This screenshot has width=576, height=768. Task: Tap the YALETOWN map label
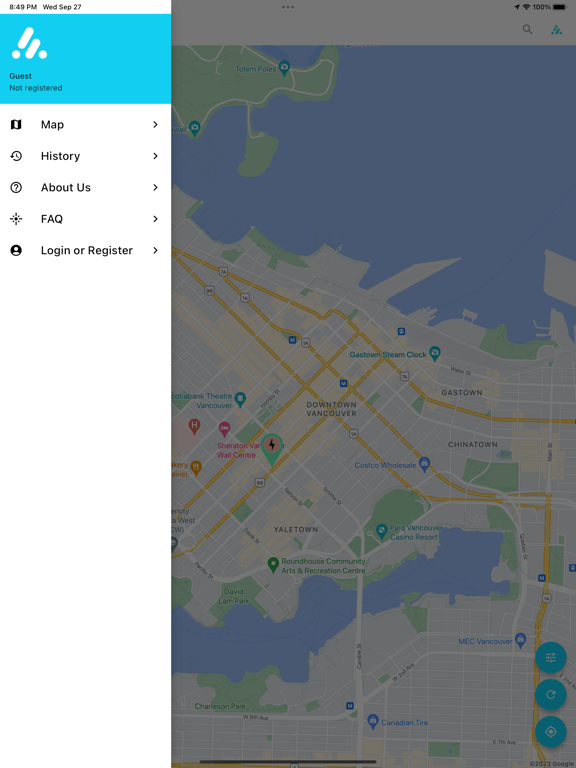coord(296,529)
